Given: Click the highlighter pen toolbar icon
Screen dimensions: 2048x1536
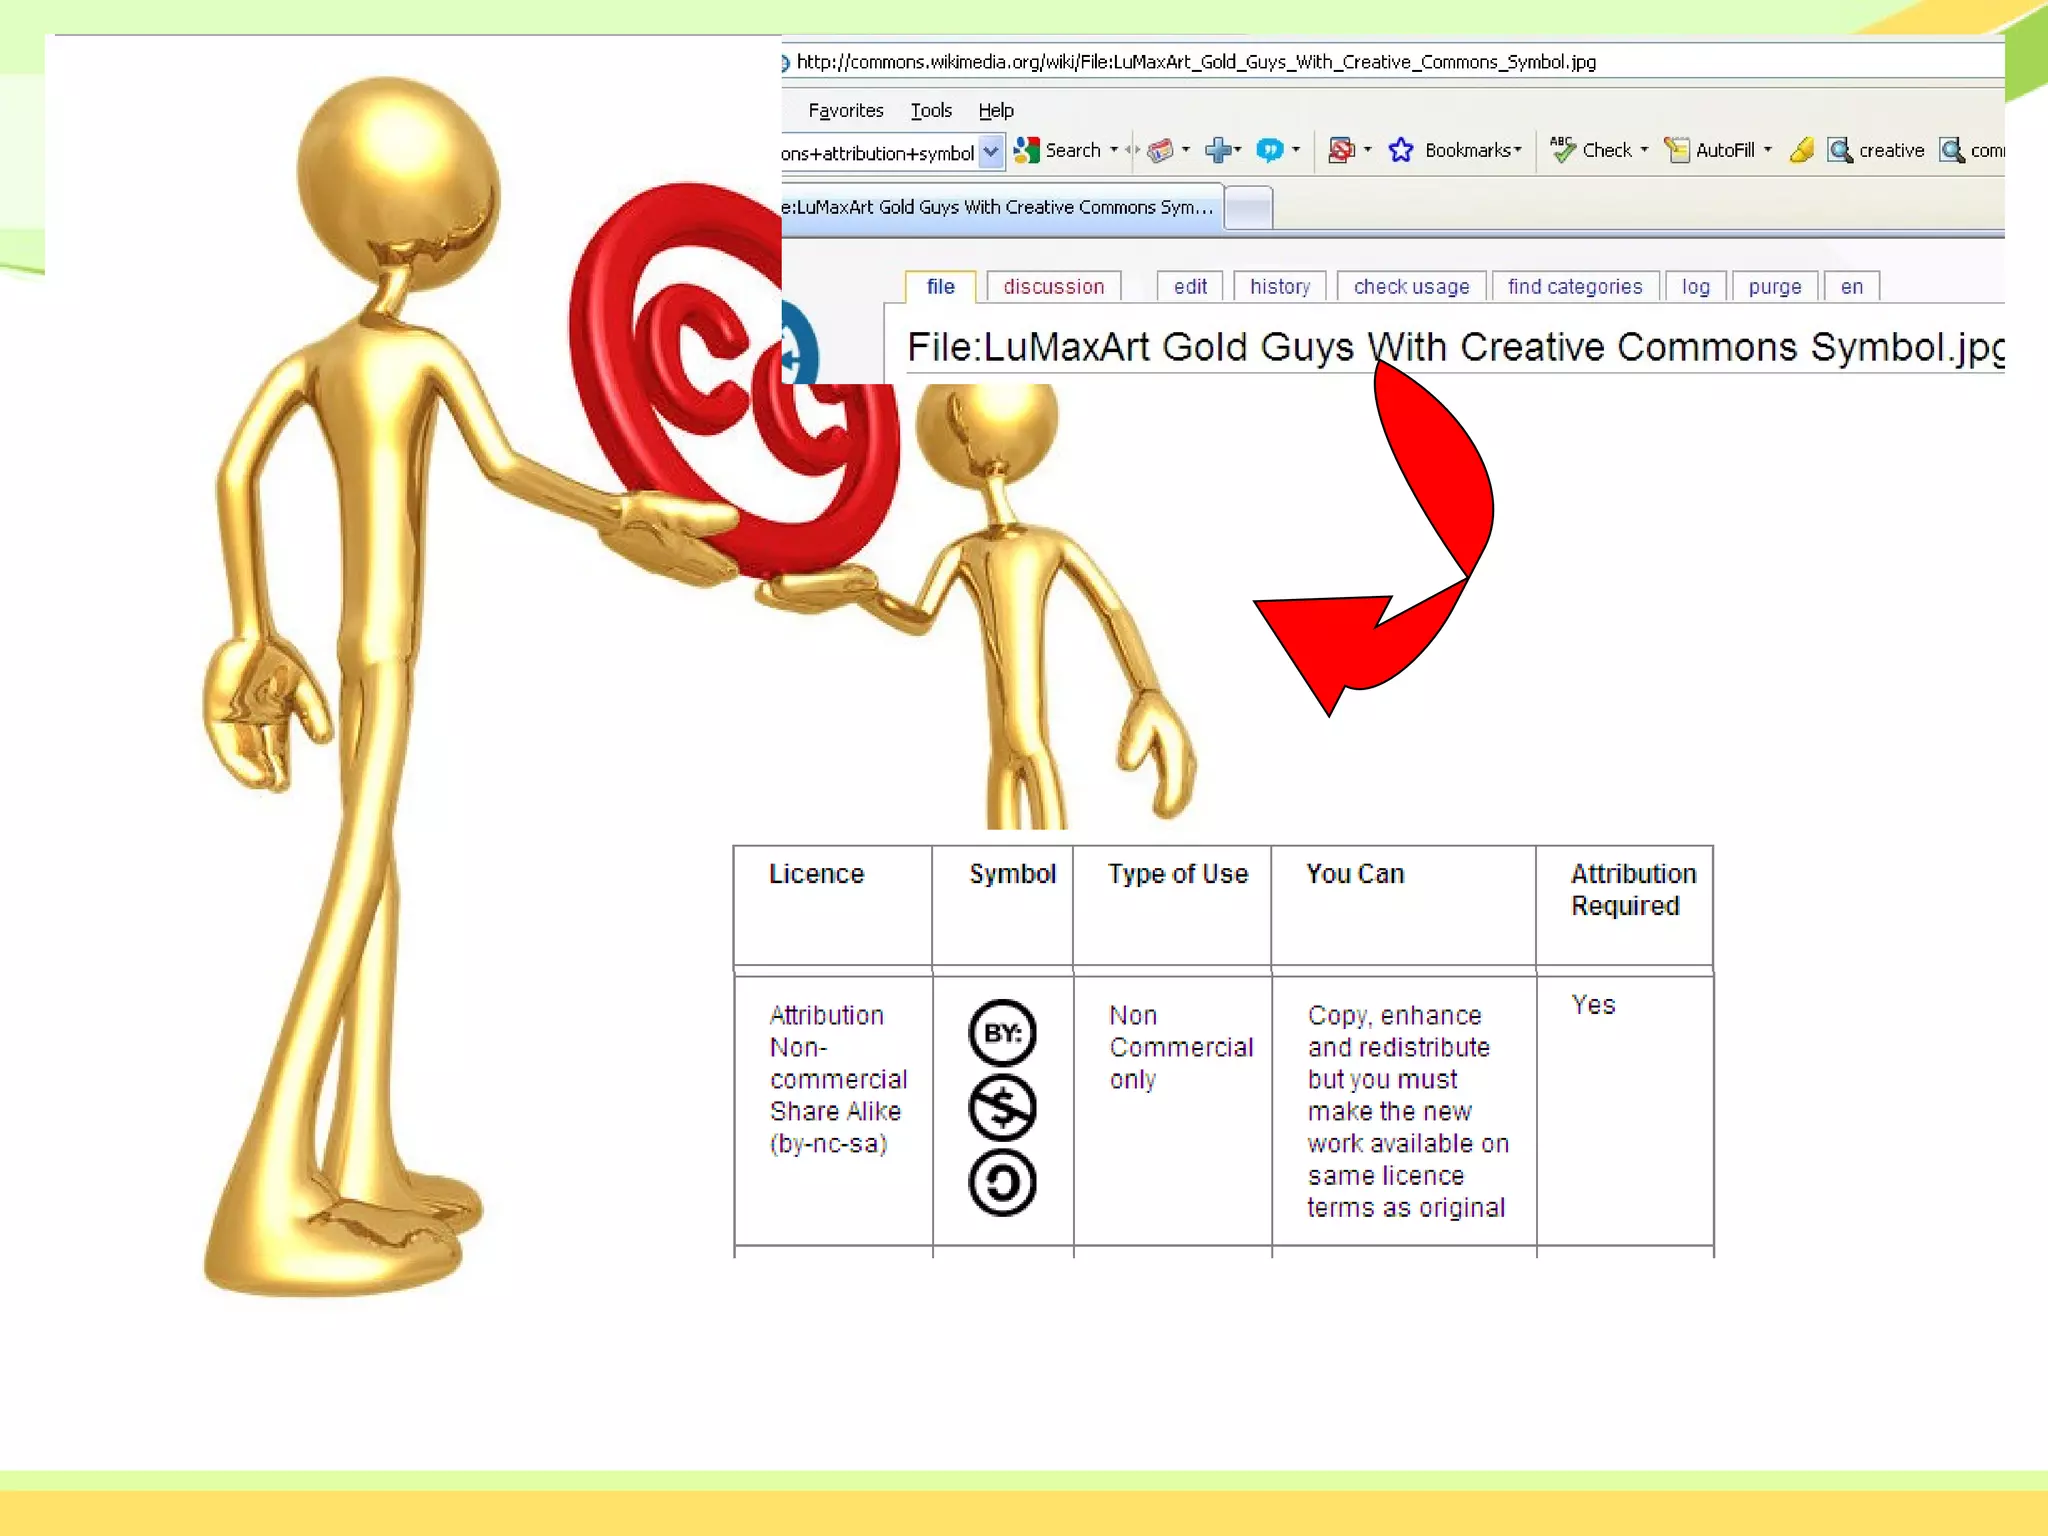Looking at the screenshot, I should coord(1802,151).
